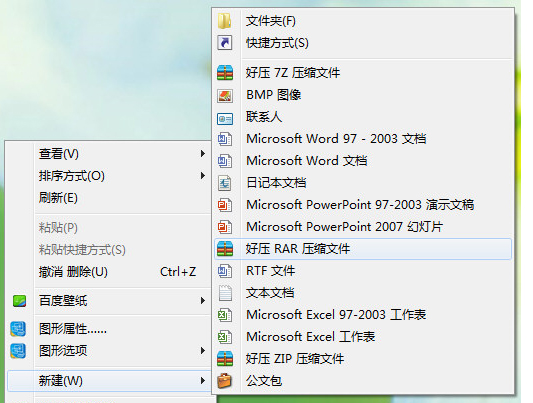Create a 好压 ZIP 压缩文件

363,359
